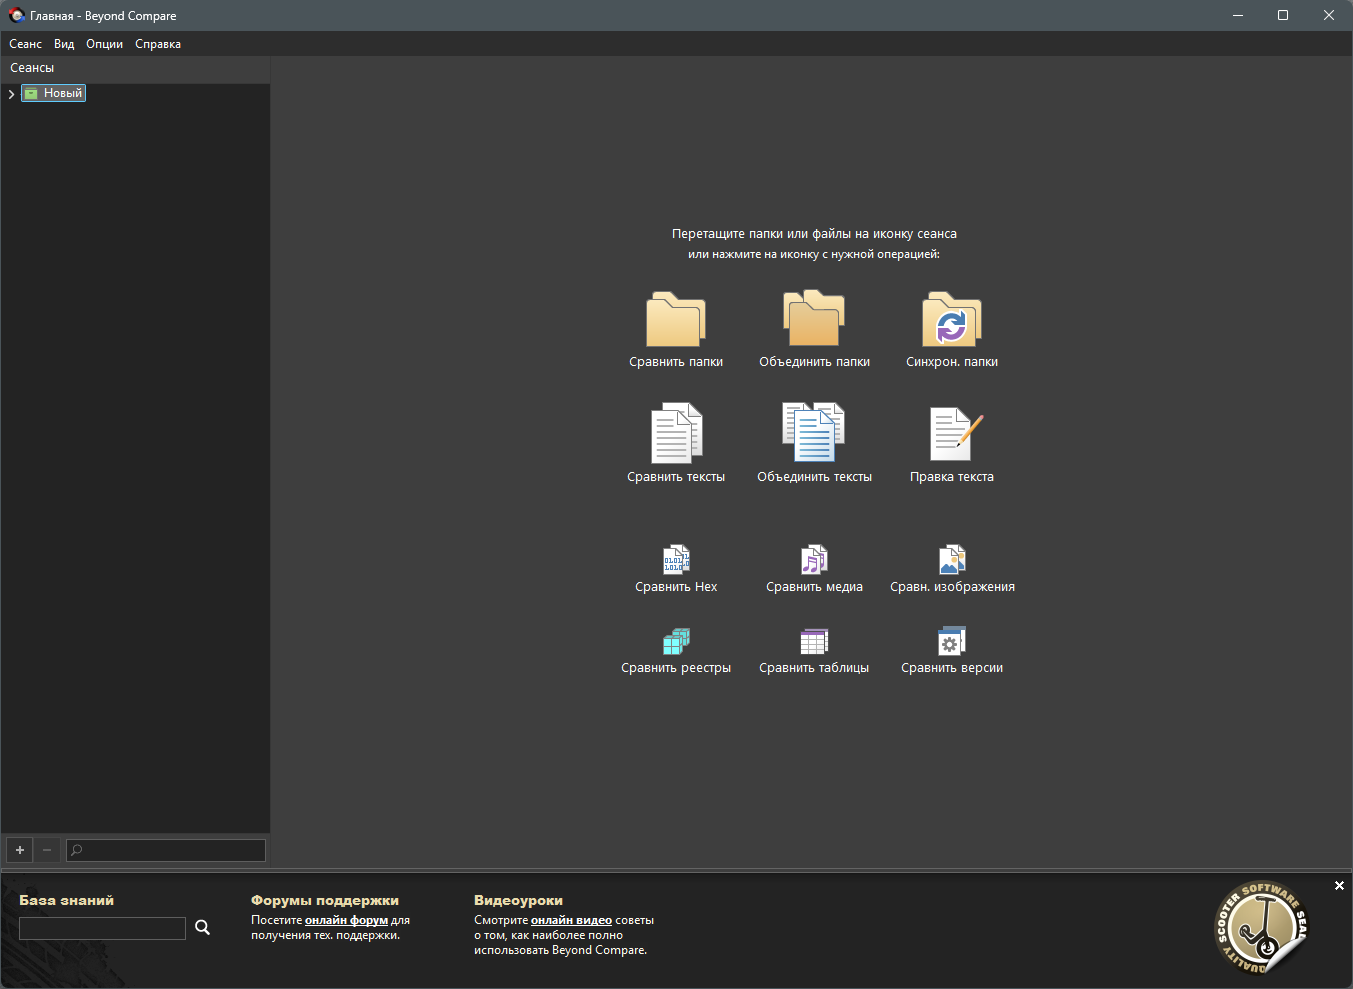
Task: Open the Синхрон. папки sync icon
Action: tap(952, 319)
